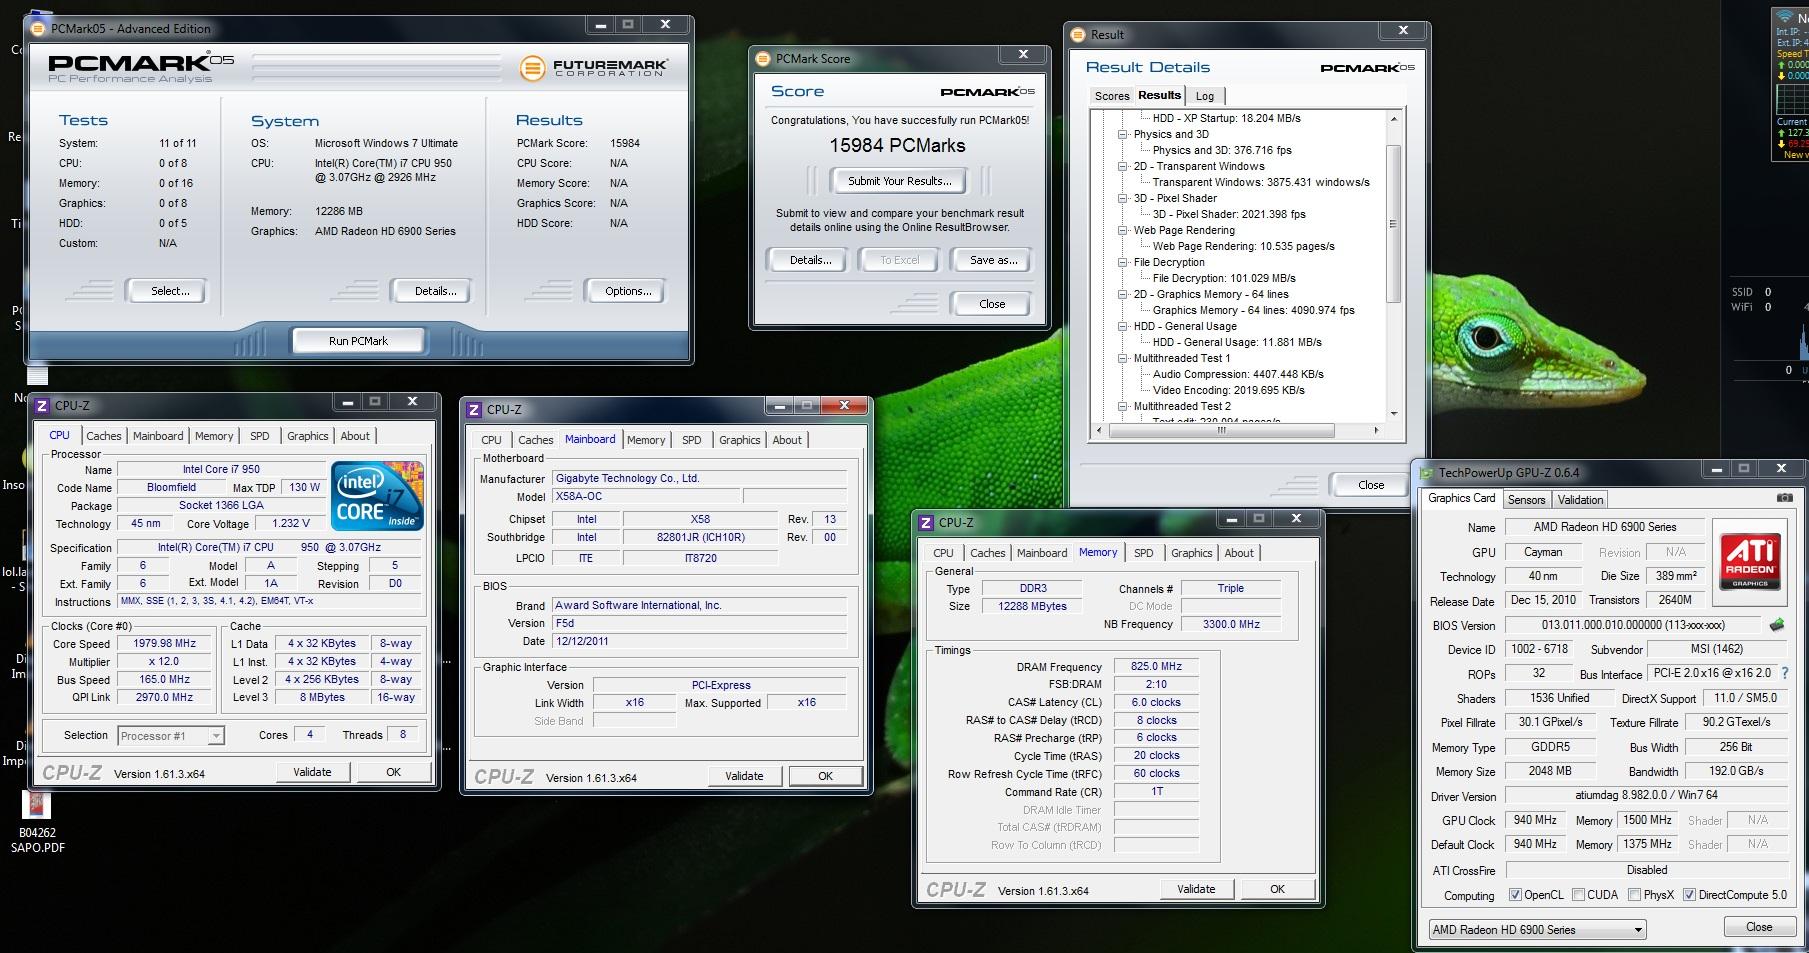Viewport: 1809px width, 953px height.
Task: Click the GPU-Z title bar icon
Action: 1425,472
